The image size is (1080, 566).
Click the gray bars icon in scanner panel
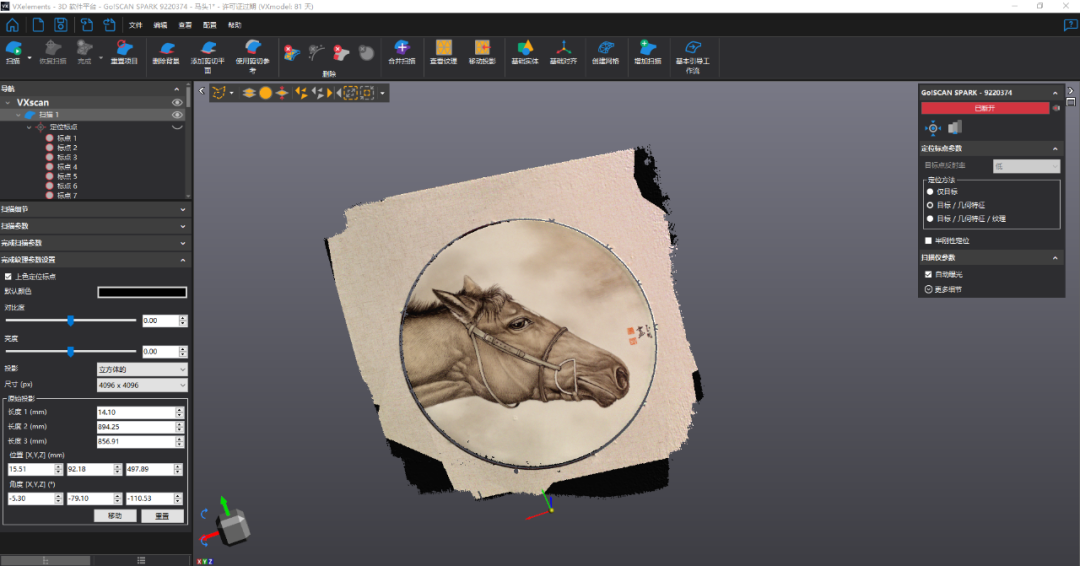point(955,128)
